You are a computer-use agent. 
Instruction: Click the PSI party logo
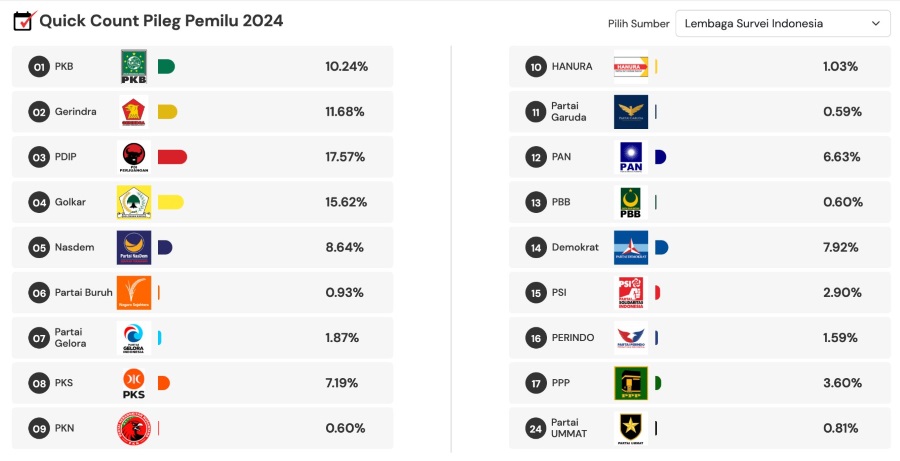631,293
